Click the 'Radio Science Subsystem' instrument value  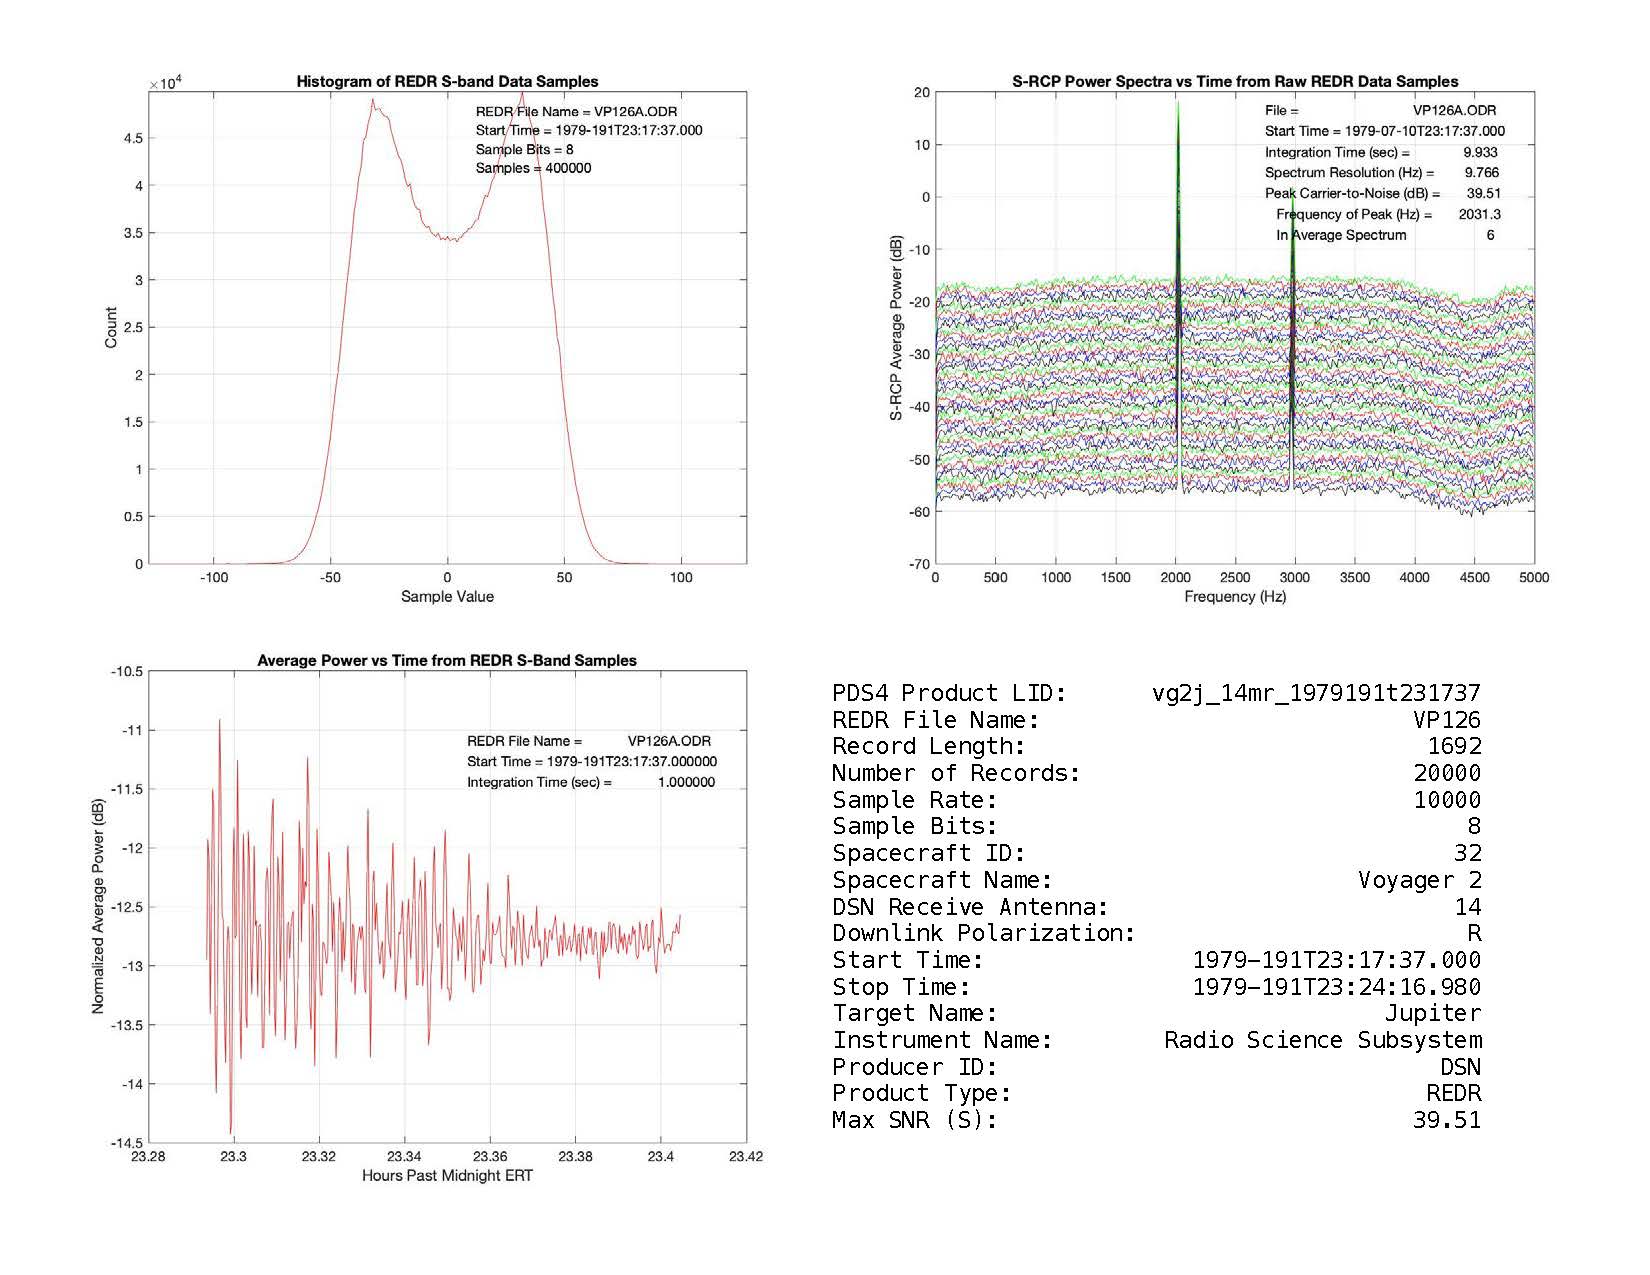click(x=1322, y=1041)
